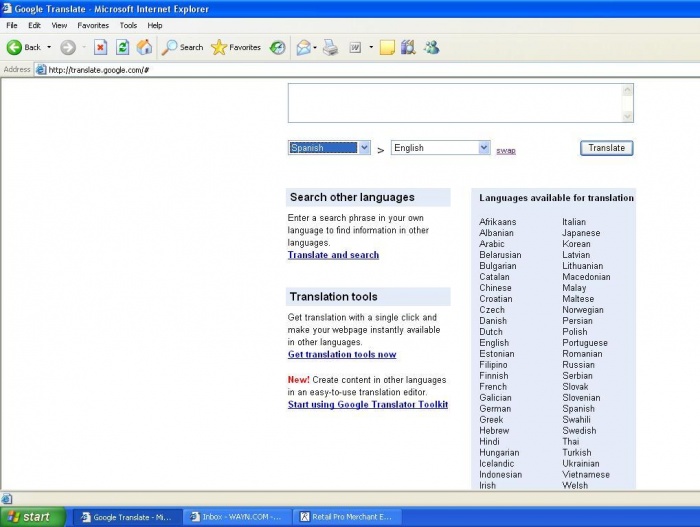Viewport: 700px width, 527px height.
Task: Switch to Google Translate taskbar button
Action: pos(127,517)
